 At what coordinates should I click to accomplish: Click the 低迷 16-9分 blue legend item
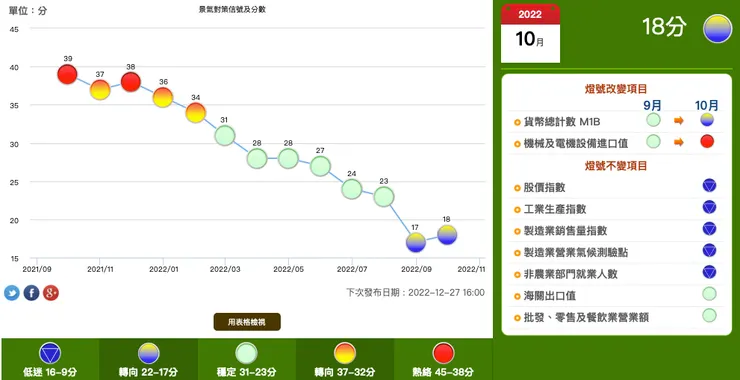pos(50,360)
